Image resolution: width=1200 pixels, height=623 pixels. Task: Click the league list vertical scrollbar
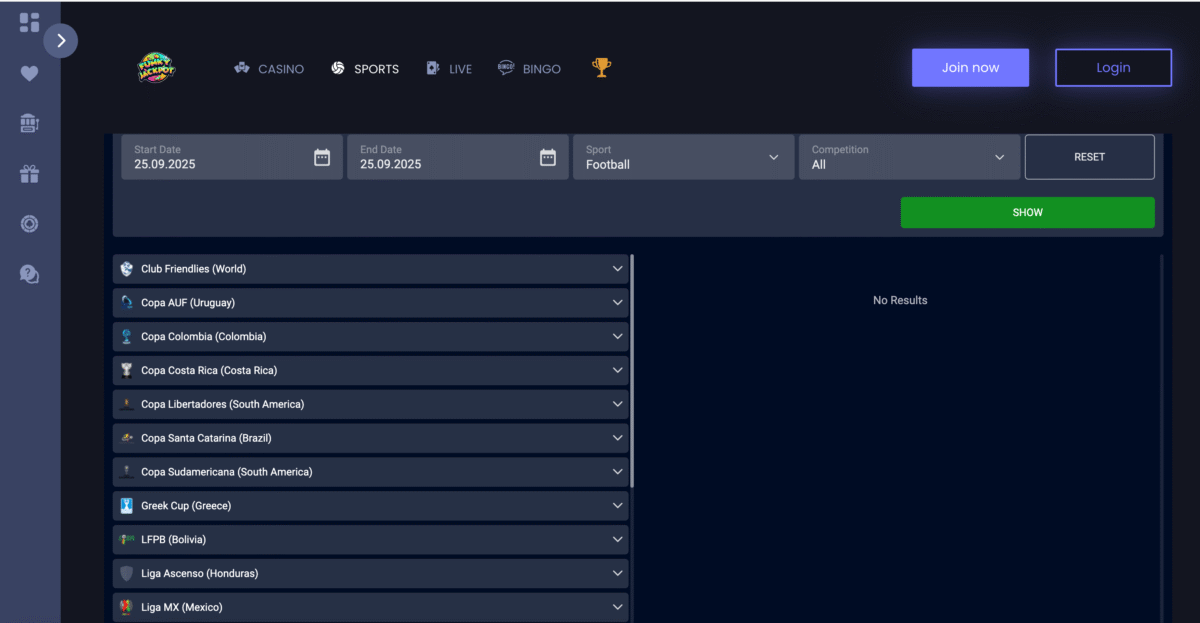coord(632,370)
